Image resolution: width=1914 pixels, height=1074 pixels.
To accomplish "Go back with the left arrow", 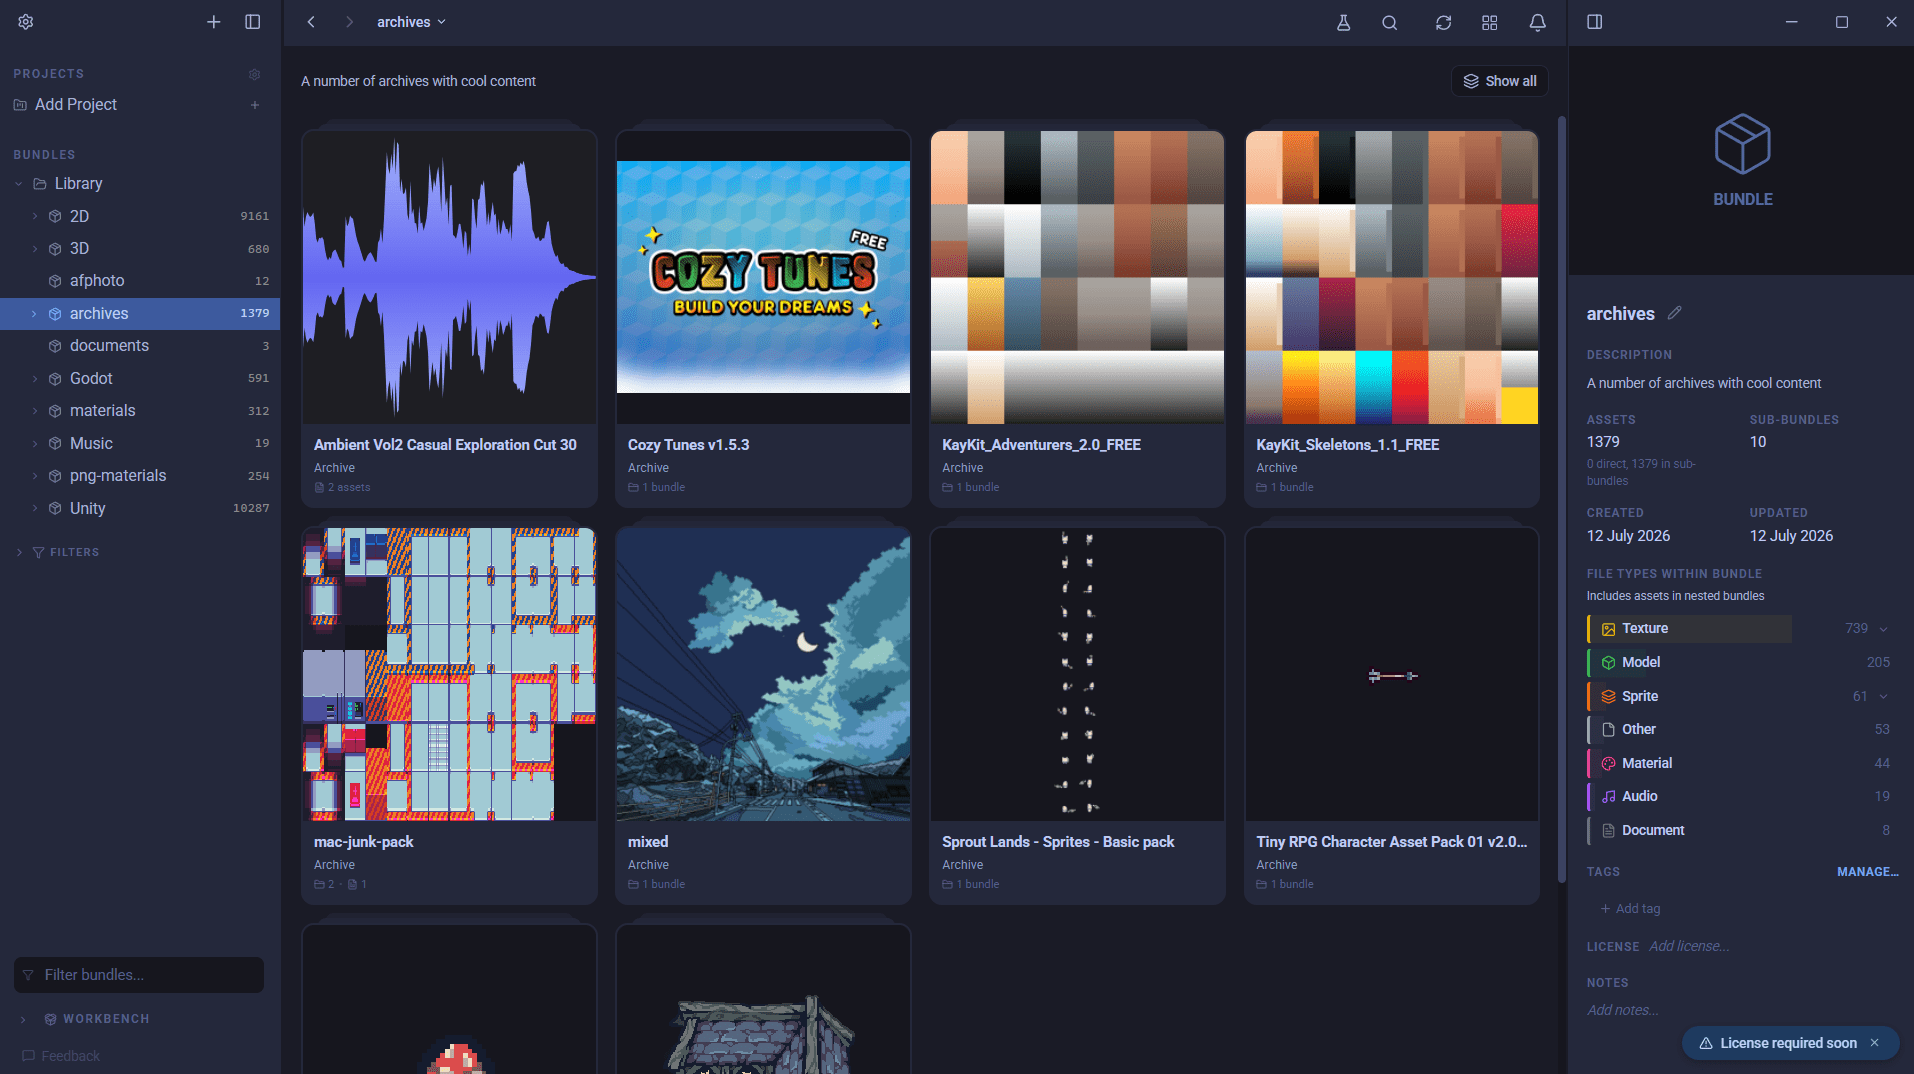I will [311, 22].
